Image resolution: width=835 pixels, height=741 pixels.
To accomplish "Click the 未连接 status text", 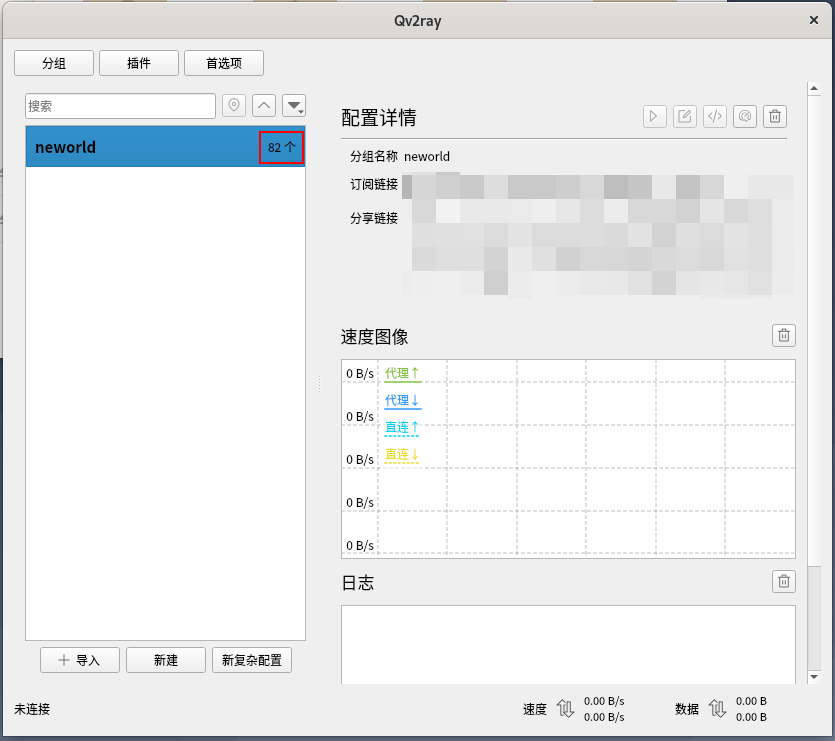I will tap(32, 710).
